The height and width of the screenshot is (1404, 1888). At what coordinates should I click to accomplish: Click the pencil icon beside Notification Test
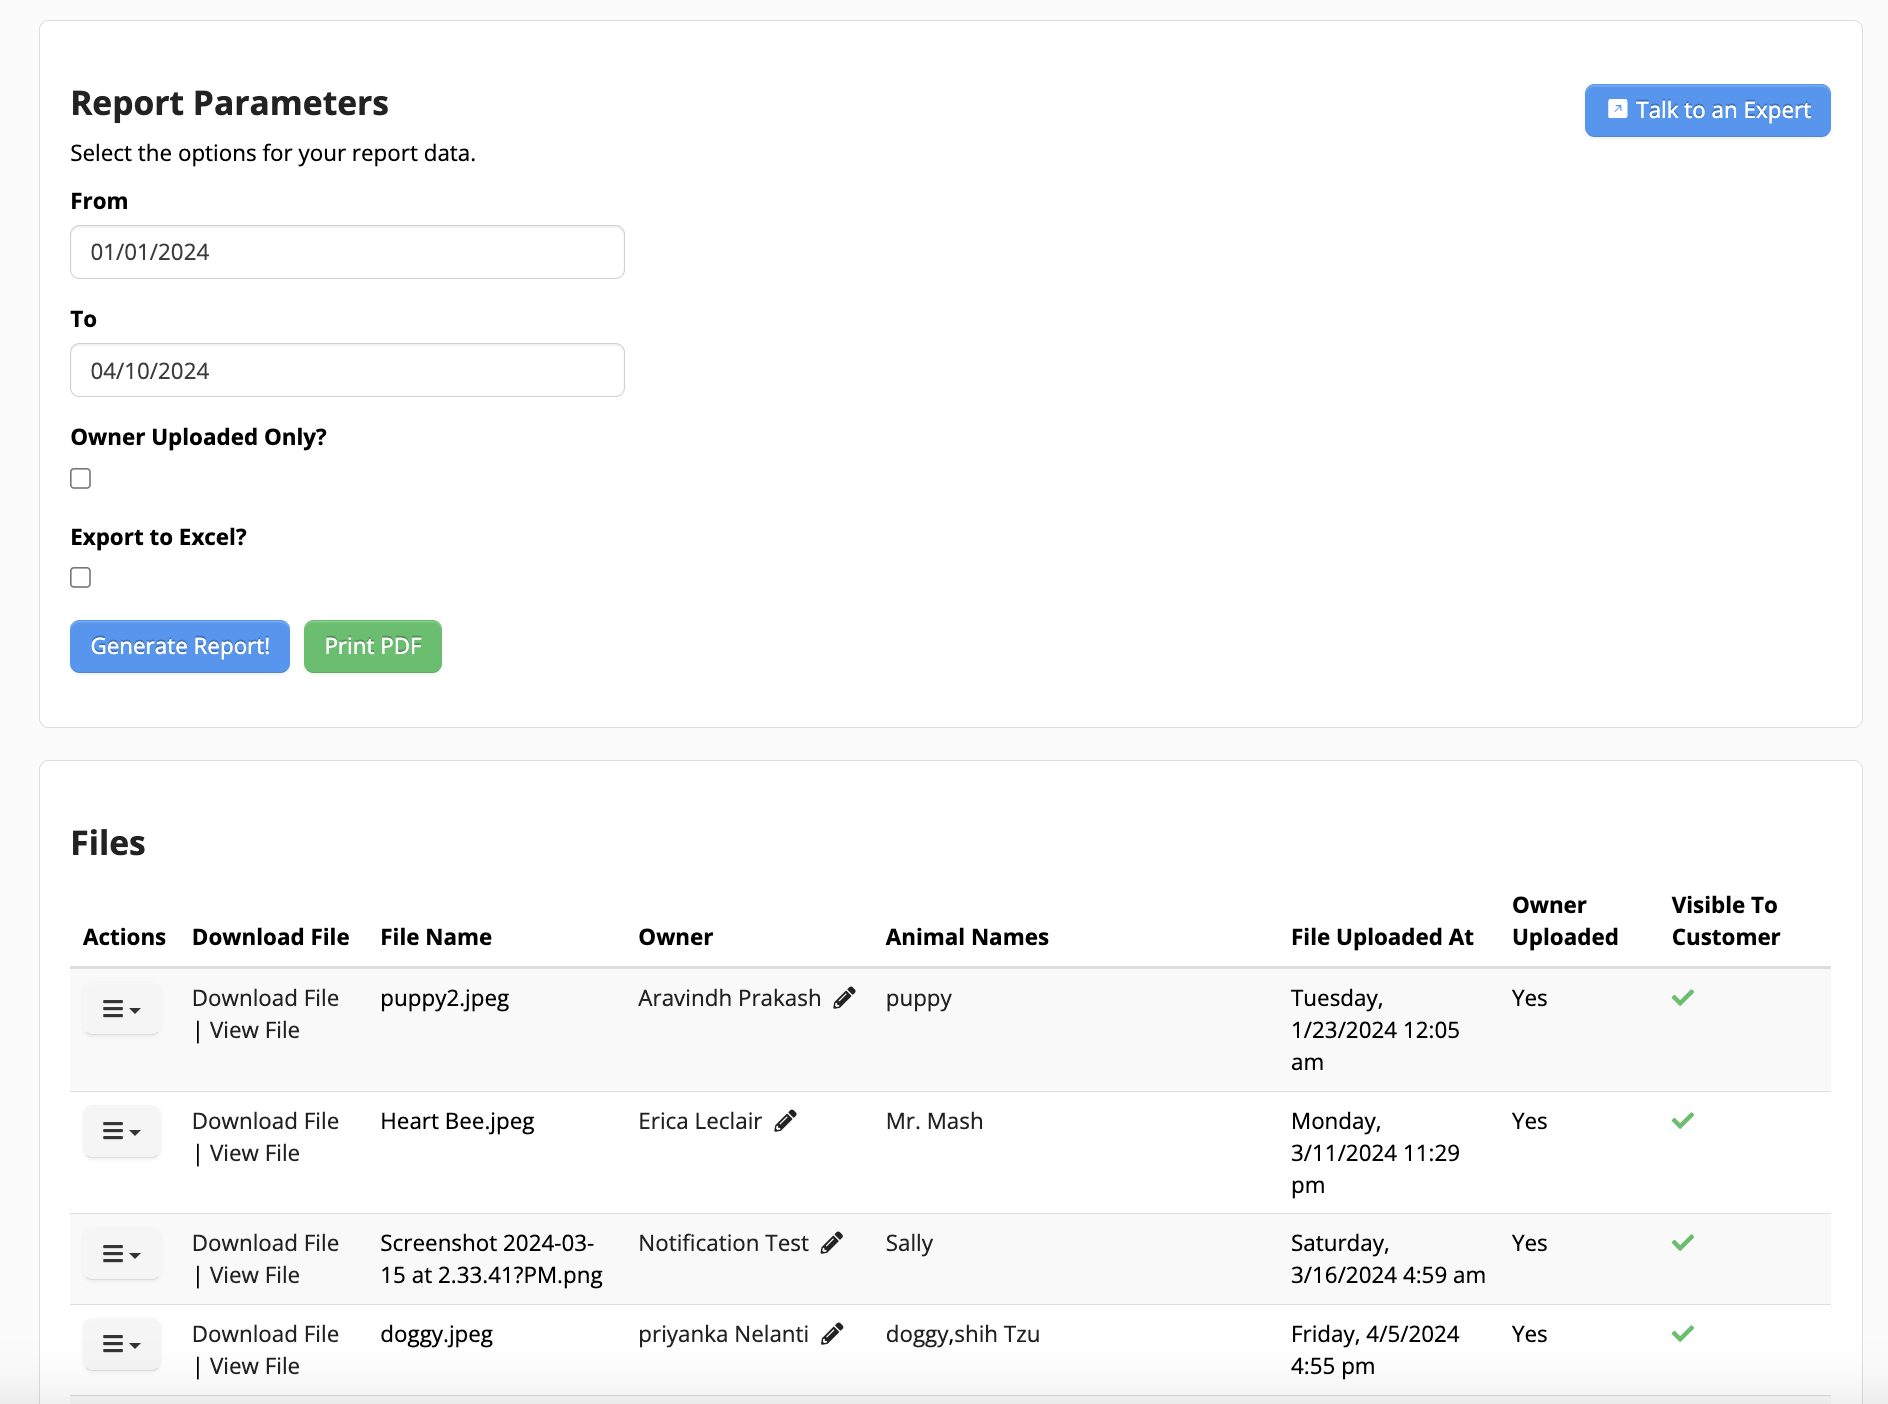pyautogui.click(x=832, y=1243)
